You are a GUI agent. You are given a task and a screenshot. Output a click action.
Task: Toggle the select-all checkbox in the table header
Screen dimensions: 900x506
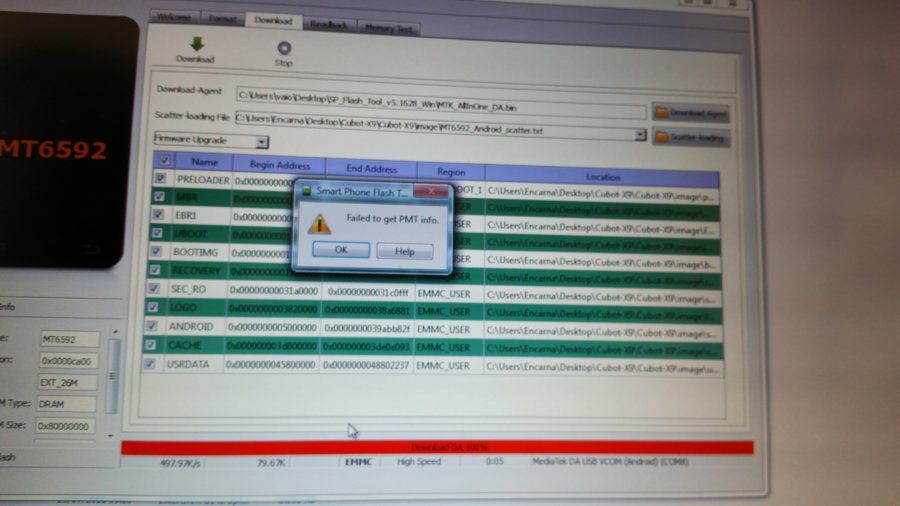pos(164,161)
